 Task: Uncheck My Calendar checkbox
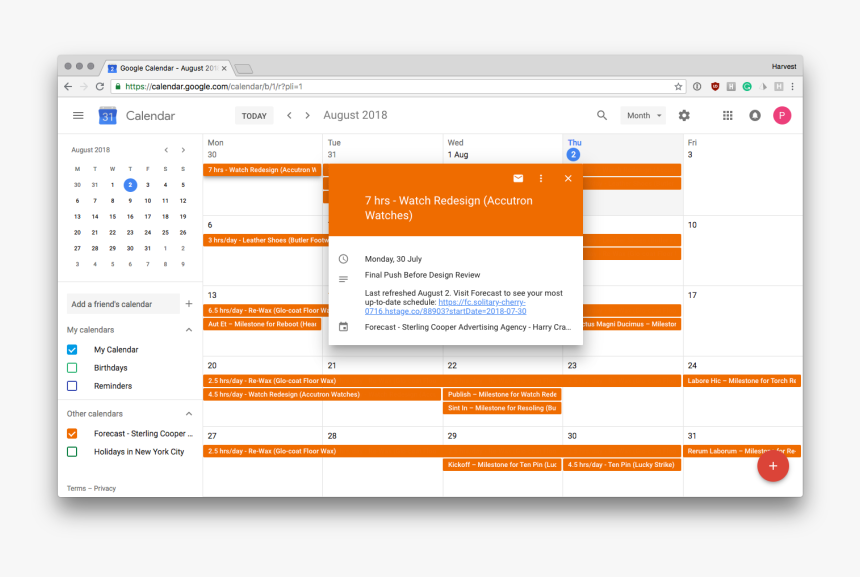tap(72, 349)
